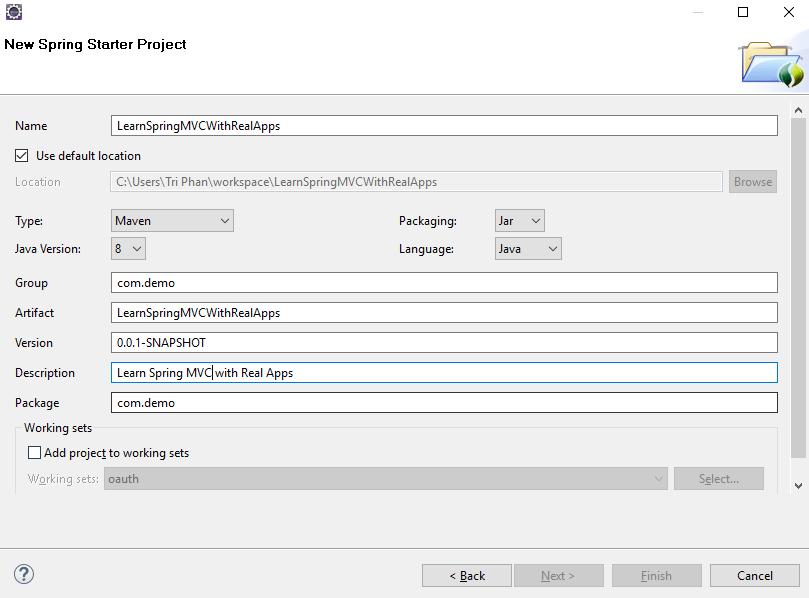
Task: Click the Browse button next to Location
Action: tap(752, 181)
